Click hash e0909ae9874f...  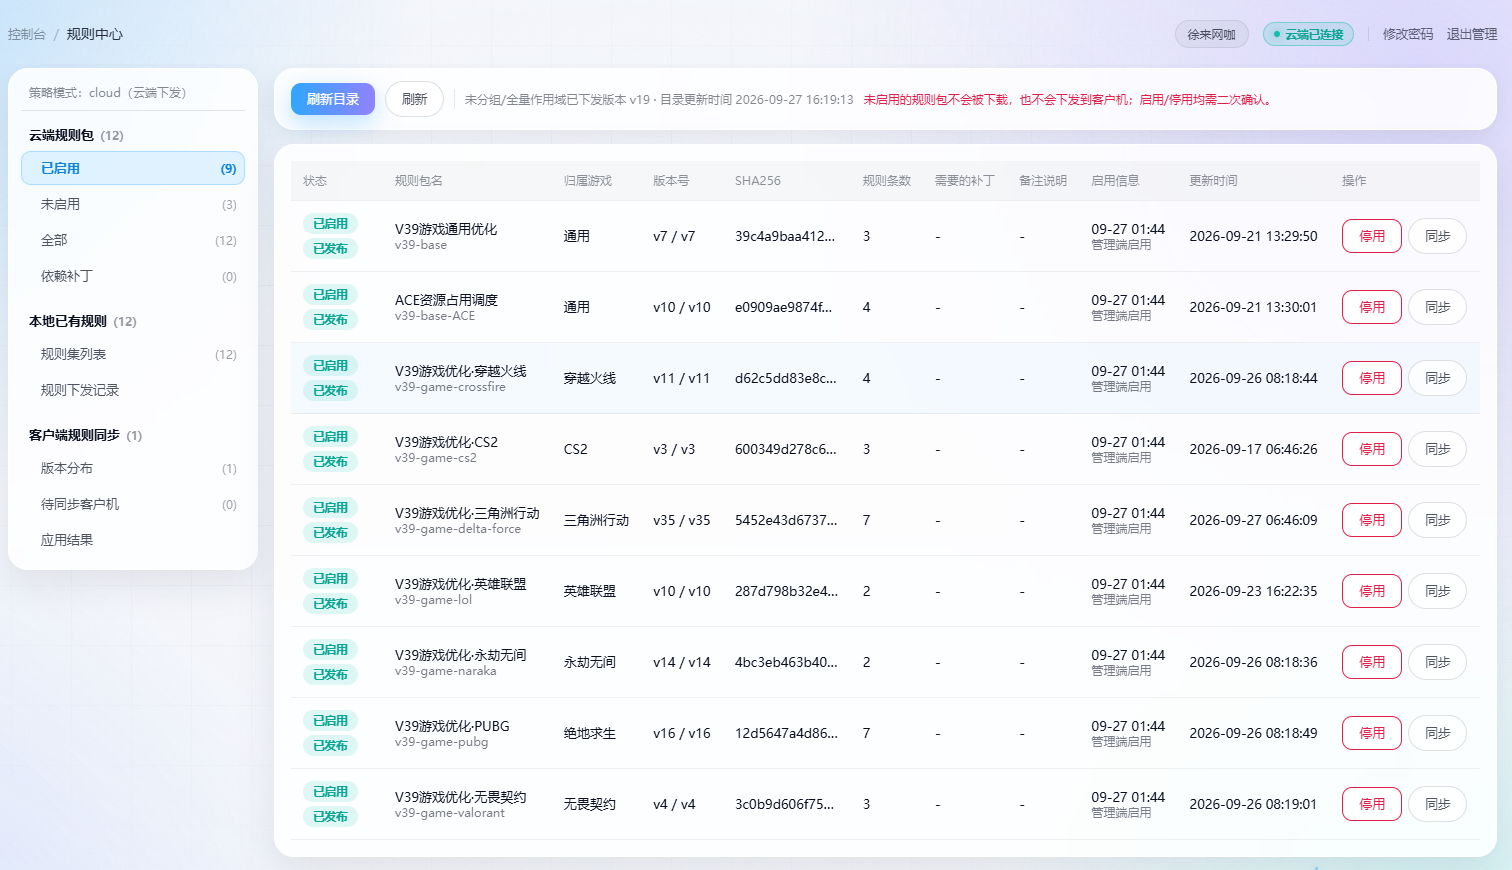(783, 307)
